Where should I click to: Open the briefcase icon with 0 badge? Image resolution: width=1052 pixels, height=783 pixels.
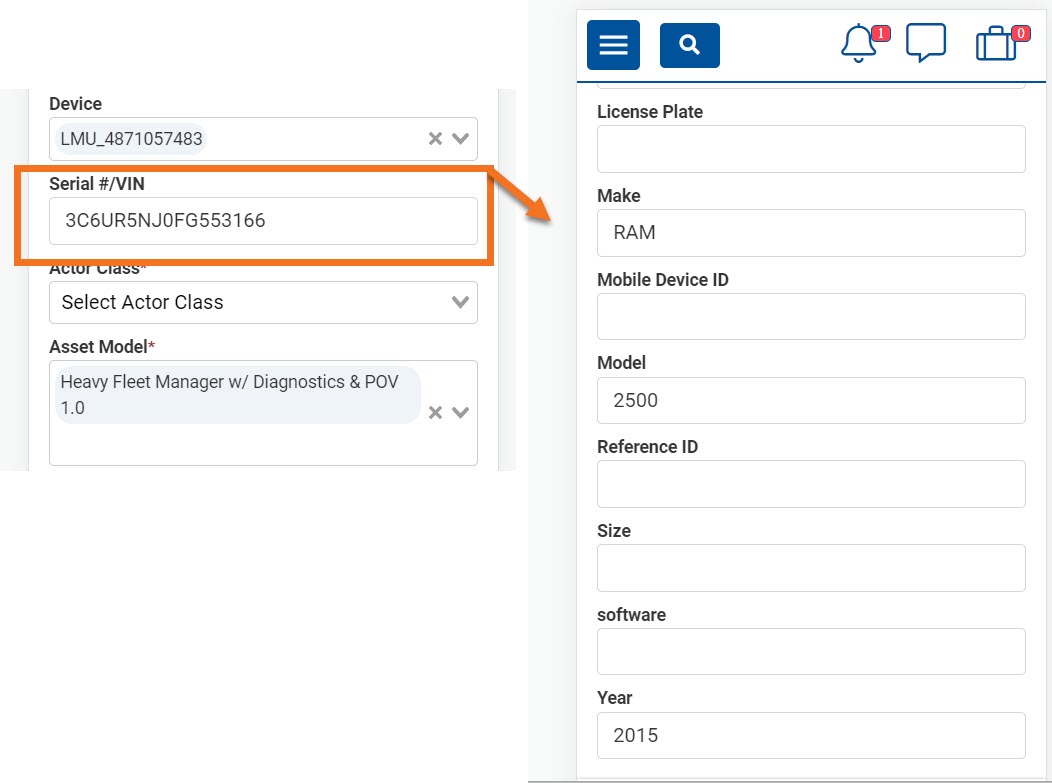point(1002,43)
